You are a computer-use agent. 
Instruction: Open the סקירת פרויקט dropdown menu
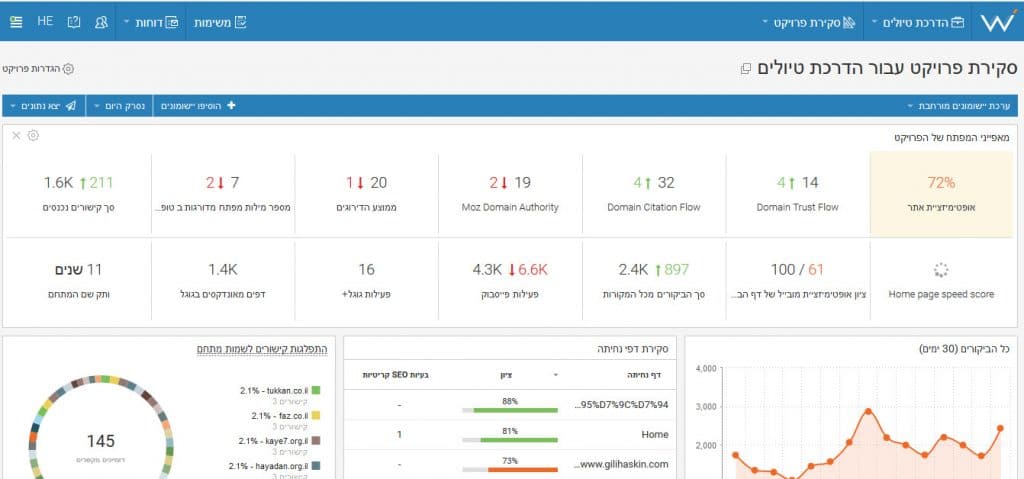coord(808,22)
